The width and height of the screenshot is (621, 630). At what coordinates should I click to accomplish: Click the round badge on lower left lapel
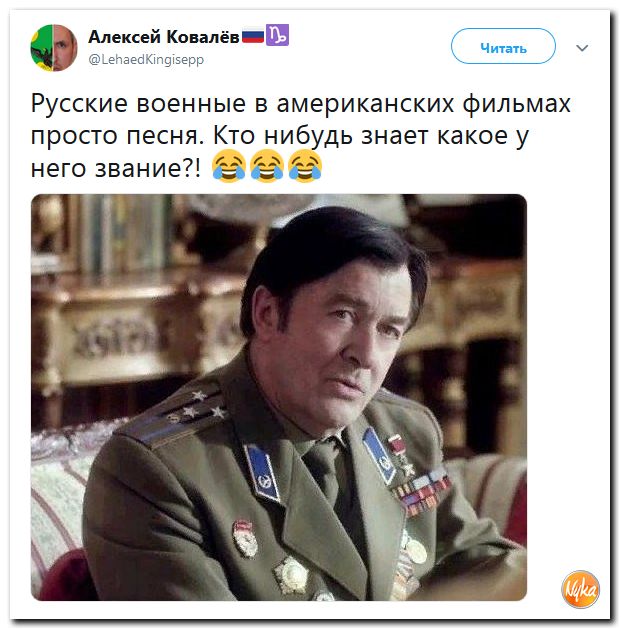click(245, 538)
